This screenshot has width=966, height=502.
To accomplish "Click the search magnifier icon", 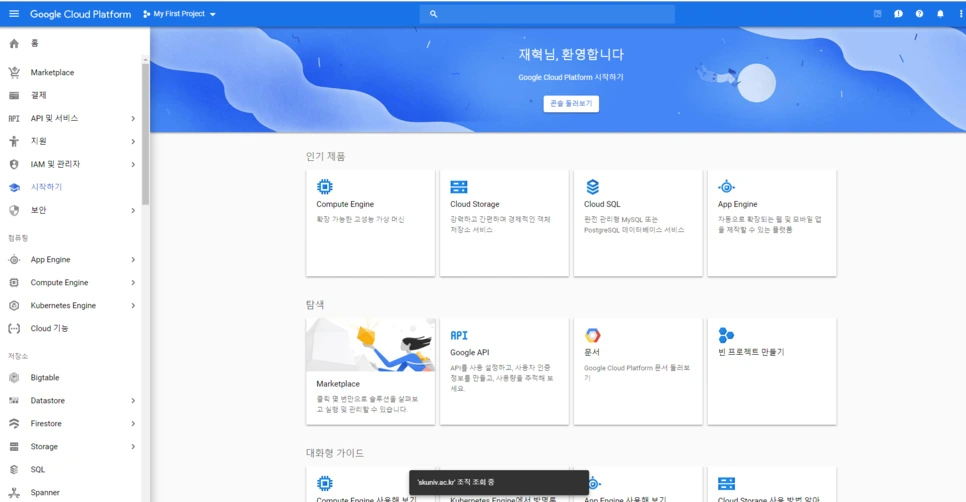I will (x=433, y=14).
